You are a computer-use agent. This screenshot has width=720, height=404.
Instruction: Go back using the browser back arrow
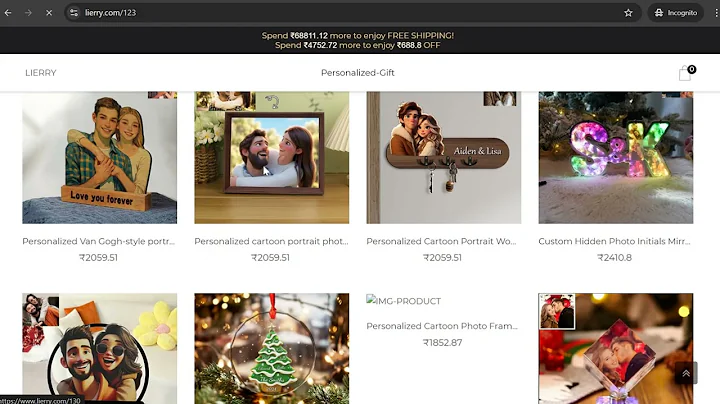coord(8,13)
